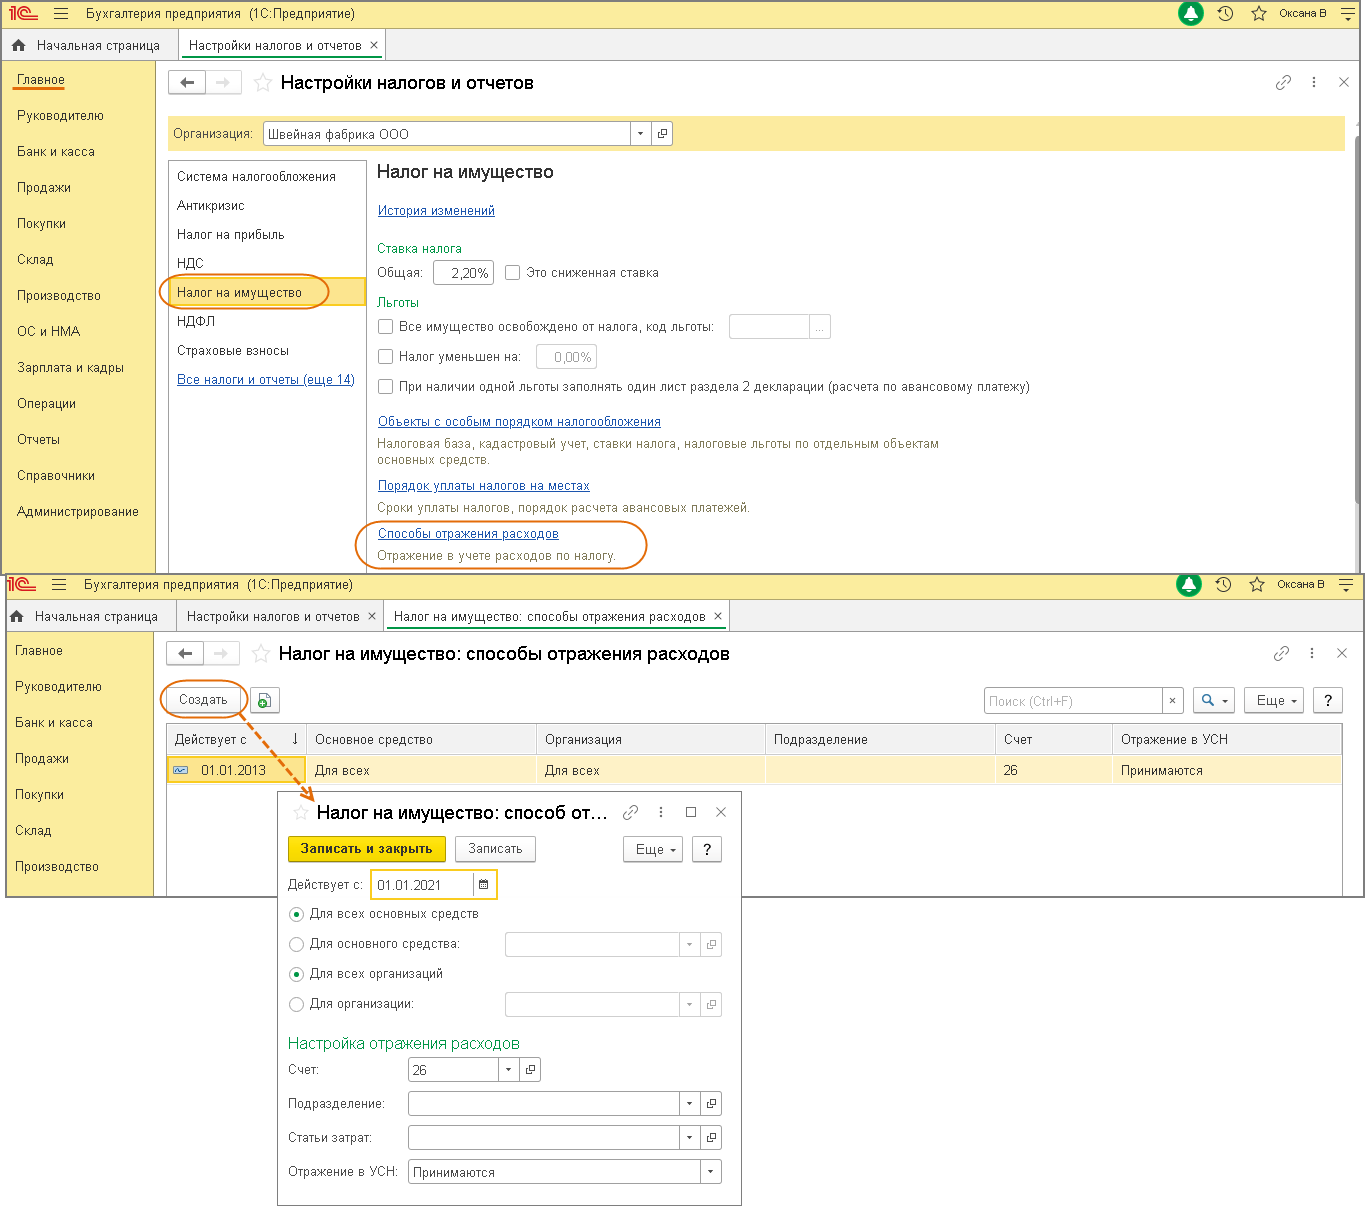Expand the Организация dropdown list
Screen dimensions: 1366x1207
coord(640,134)
